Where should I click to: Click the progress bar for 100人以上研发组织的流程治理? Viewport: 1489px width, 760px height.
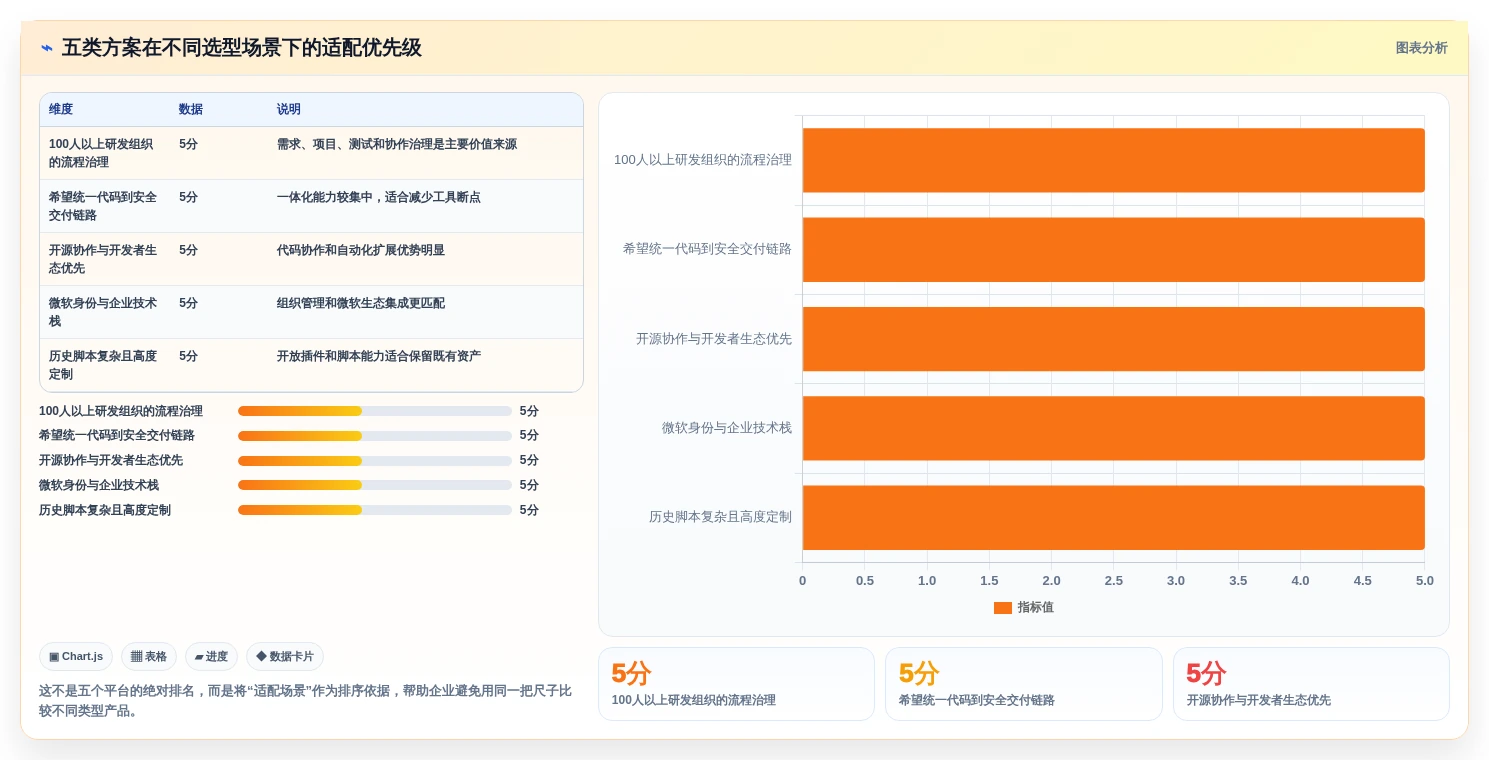[375, 411]
